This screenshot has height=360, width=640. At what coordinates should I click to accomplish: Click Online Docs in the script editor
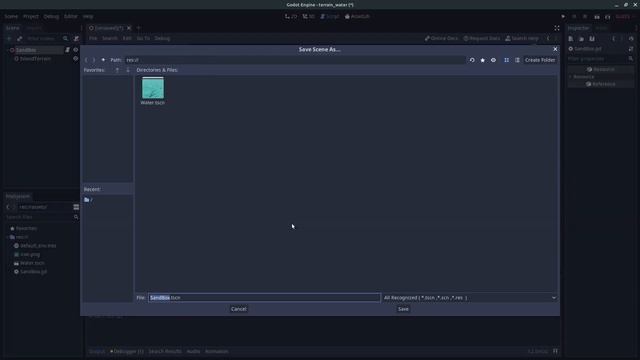click(441, 38)
